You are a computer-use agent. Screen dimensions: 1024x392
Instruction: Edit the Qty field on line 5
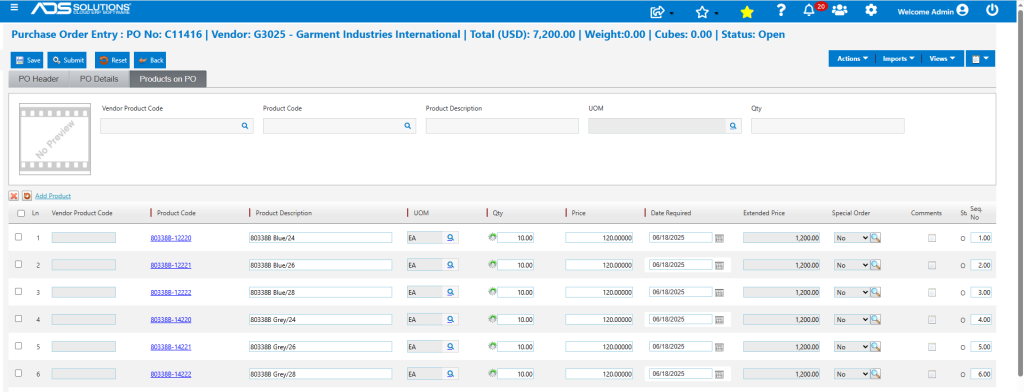[516, 347]
